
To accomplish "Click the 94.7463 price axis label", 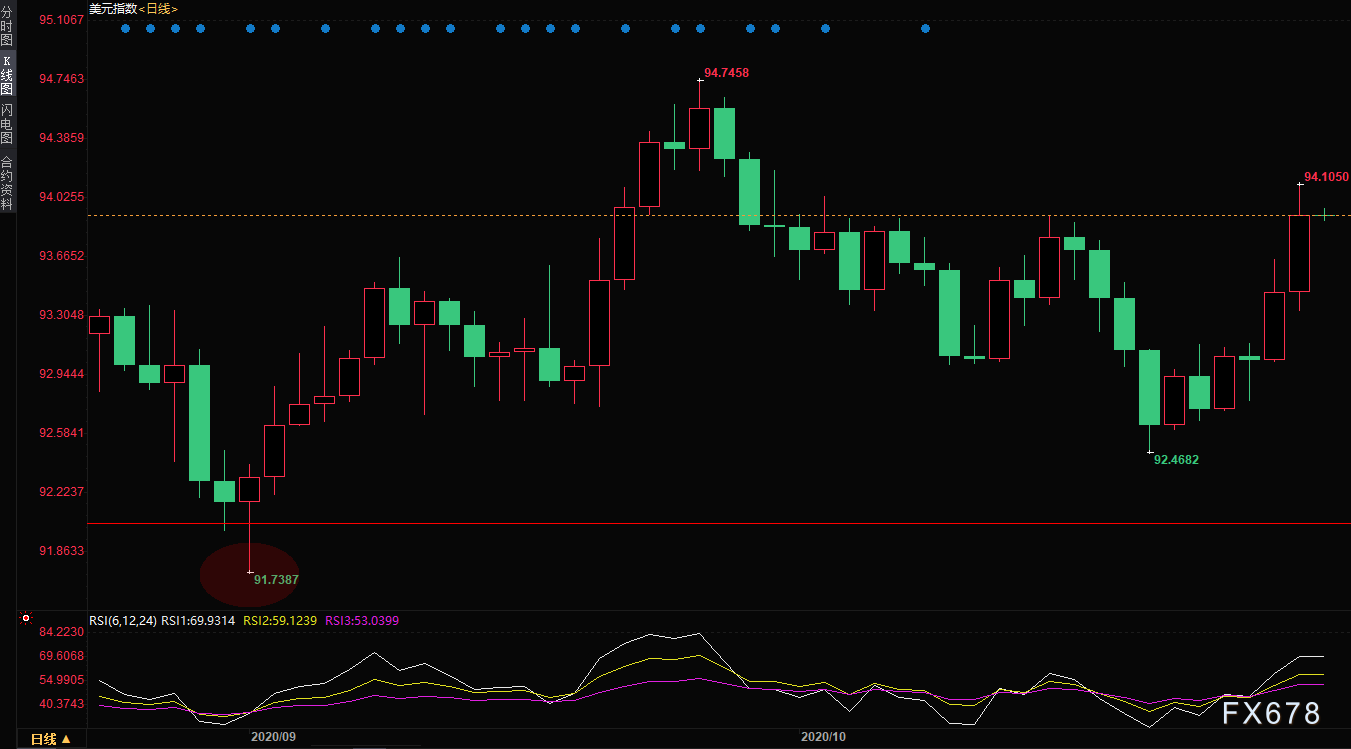I will [x=61, y=78].
